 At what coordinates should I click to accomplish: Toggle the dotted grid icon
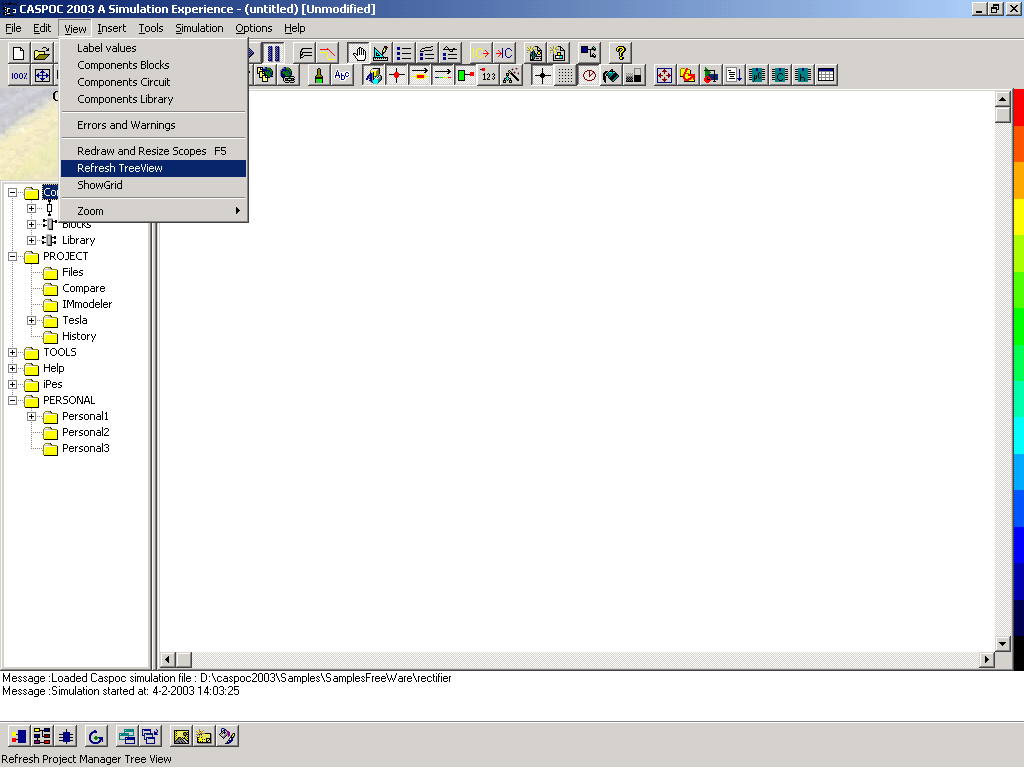[566, 75]
